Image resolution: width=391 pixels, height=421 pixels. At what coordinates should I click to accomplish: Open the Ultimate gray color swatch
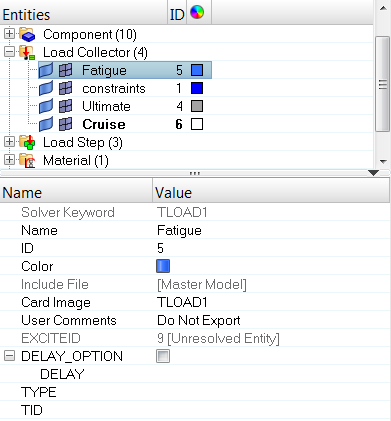(197, 106)
